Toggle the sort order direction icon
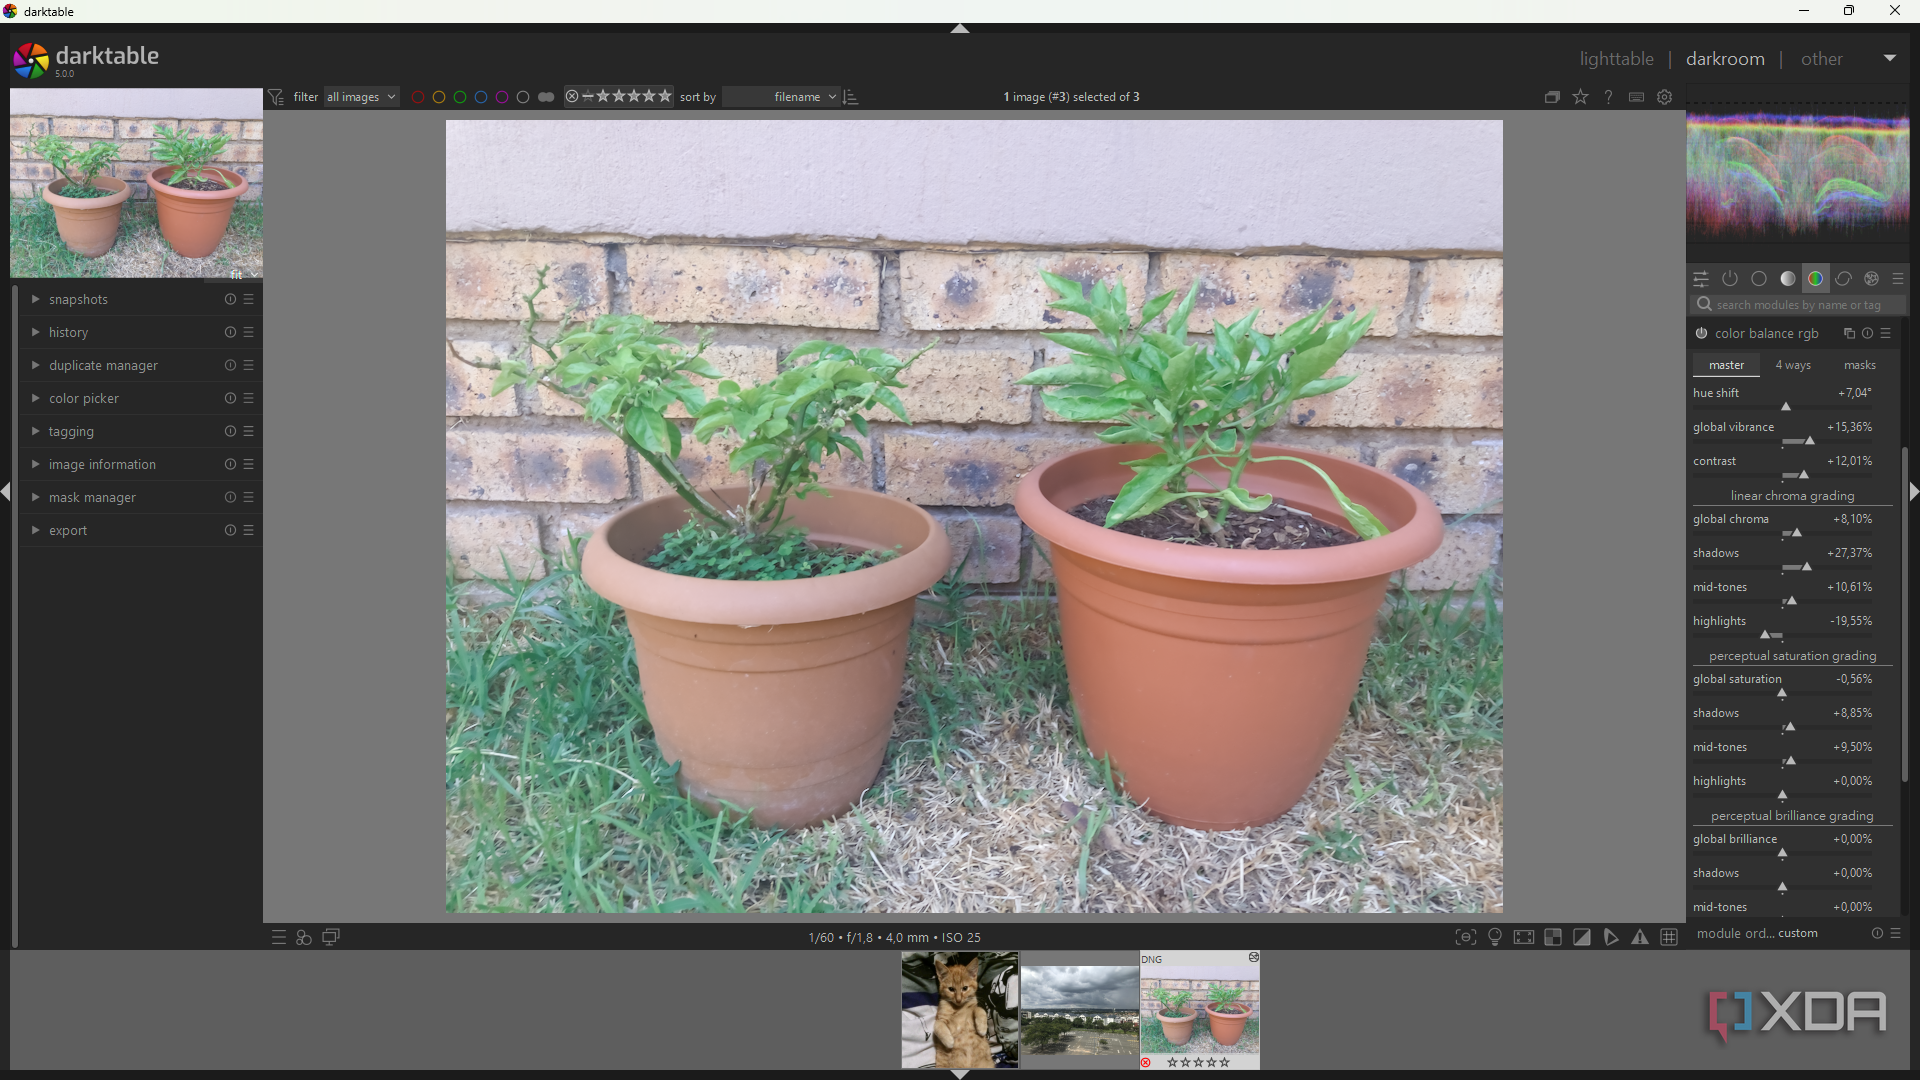 pyautogui.click(x=851, y=97)
